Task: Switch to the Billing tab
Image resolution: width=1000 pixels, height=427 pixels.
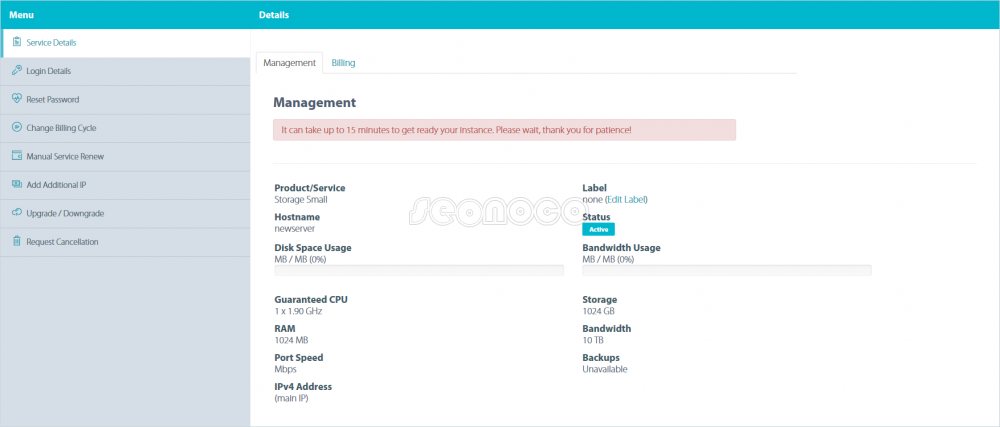Action: click(x=343, y=63)
